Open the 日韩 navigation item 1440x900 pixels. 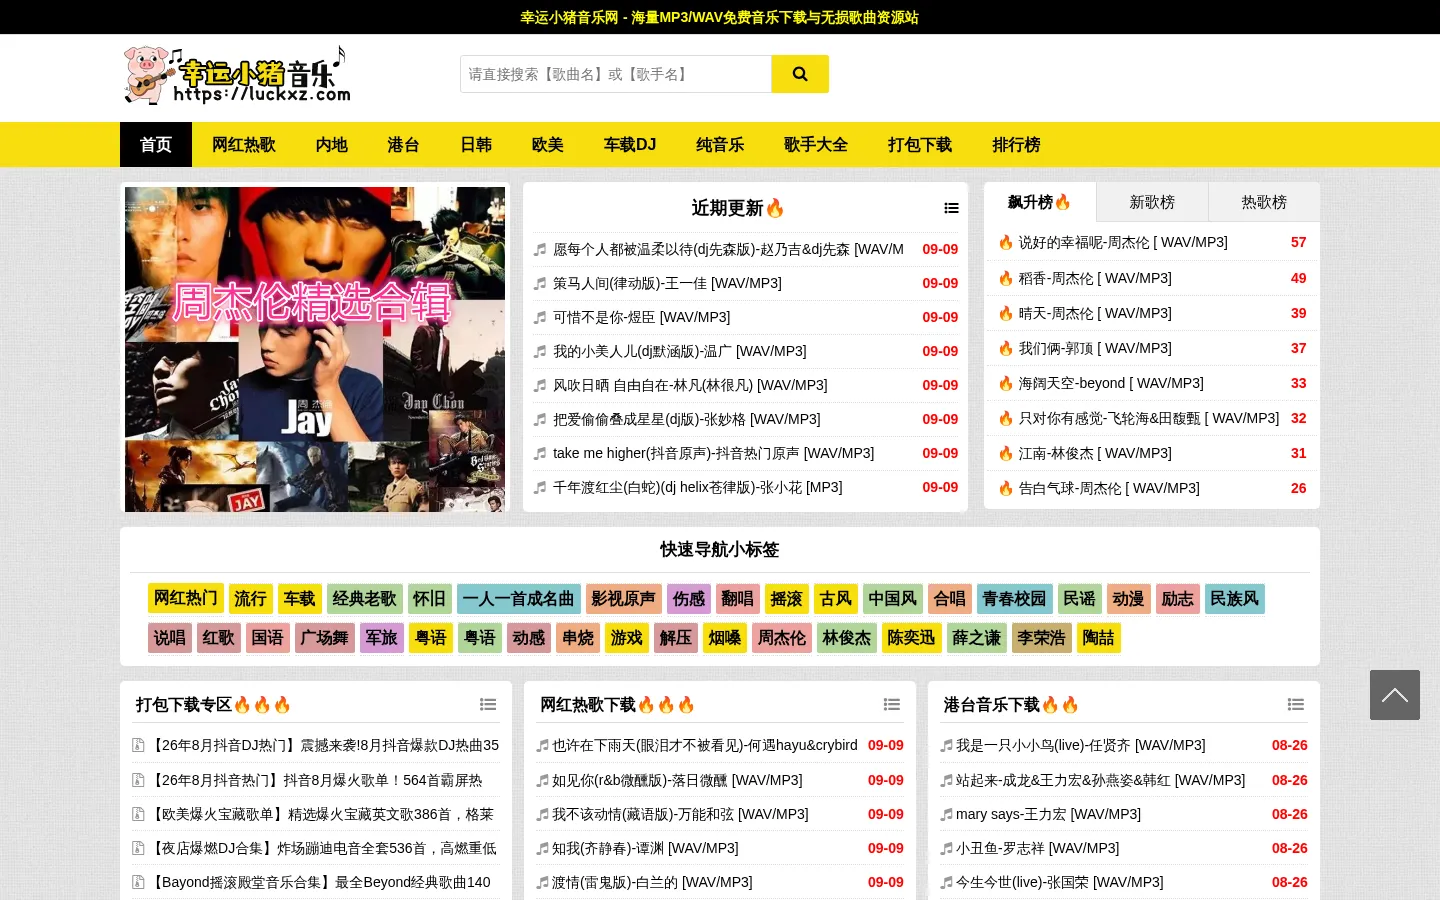point(476,145)
